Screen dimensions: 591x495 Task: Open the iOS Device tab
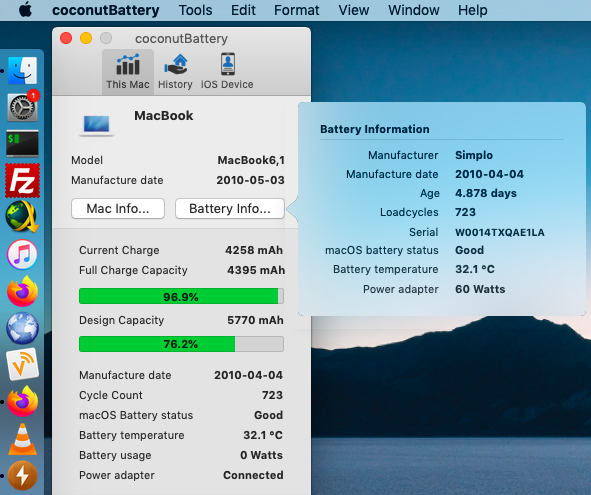[227, 72]
